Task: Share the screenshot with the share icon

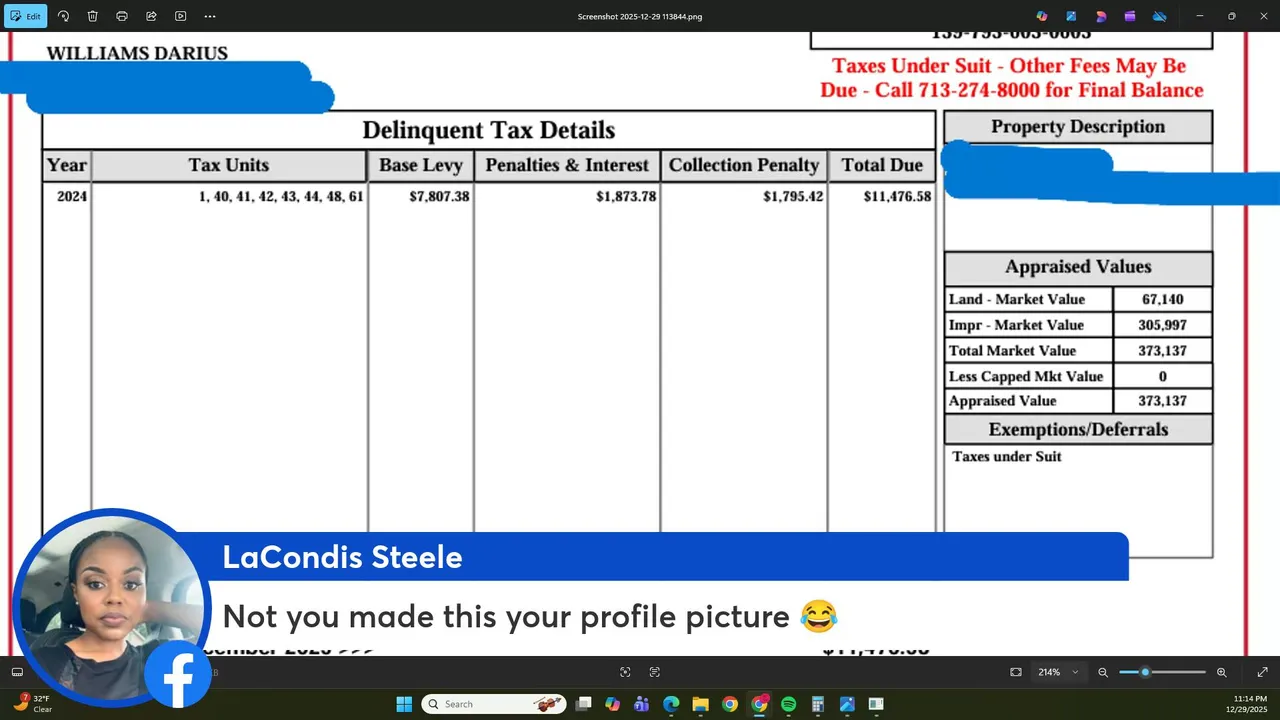Action: coord(151,16)
